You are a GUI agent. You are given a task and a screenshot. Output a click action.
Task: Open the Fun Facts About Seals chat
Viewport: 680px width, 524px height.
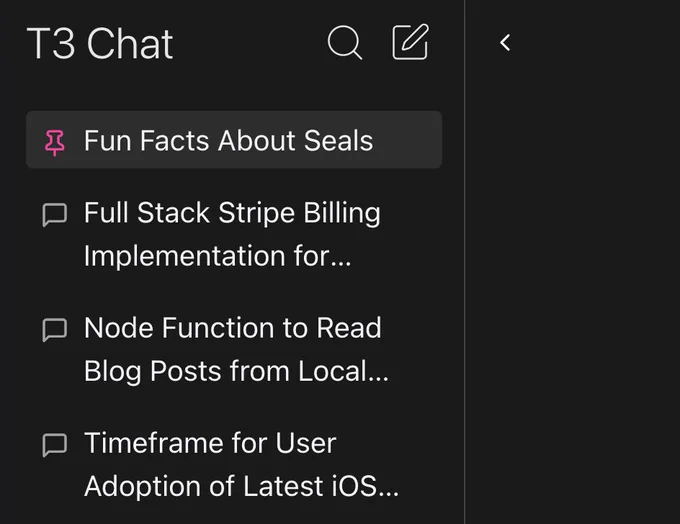click(x=234, y=140)
